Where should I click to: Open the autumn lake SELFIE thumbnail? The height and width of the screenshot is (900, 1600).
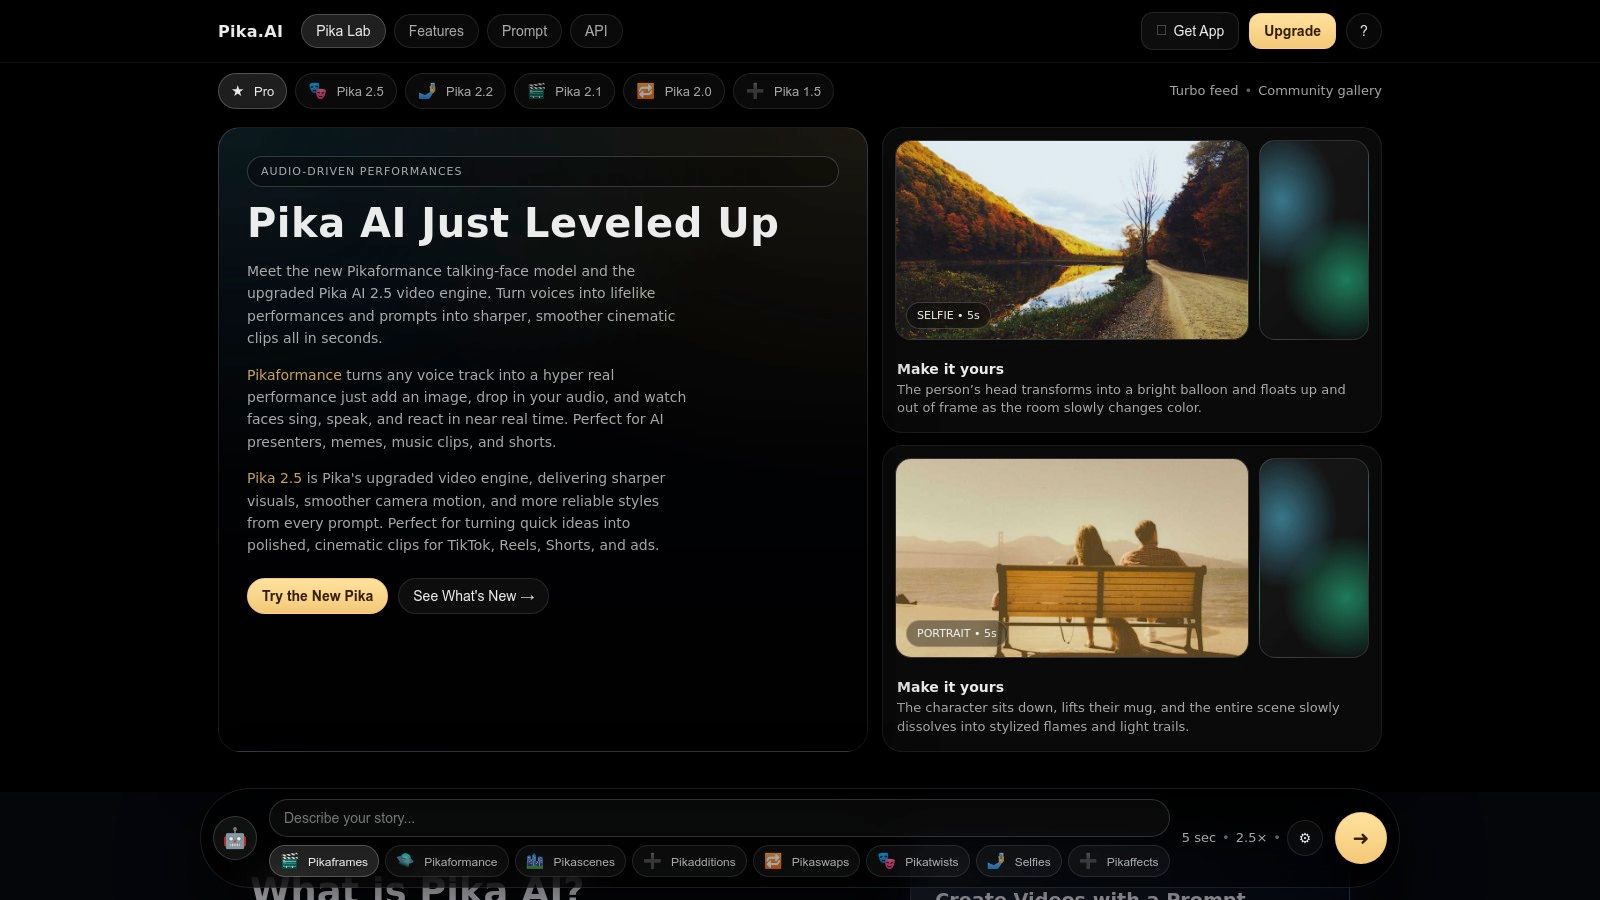(x=1072, y=240)
